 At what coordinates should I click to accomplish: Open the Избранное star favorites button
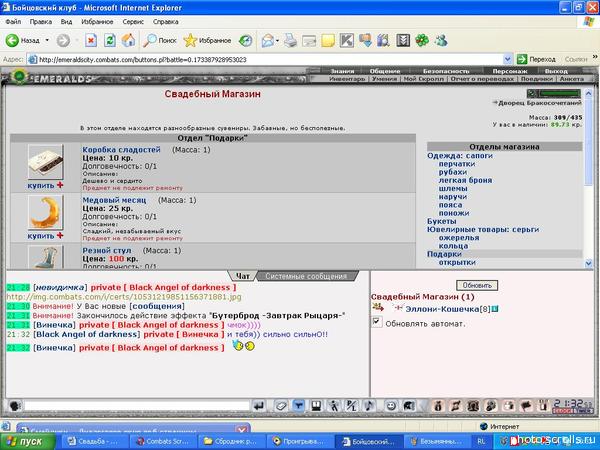coord(207,40)
